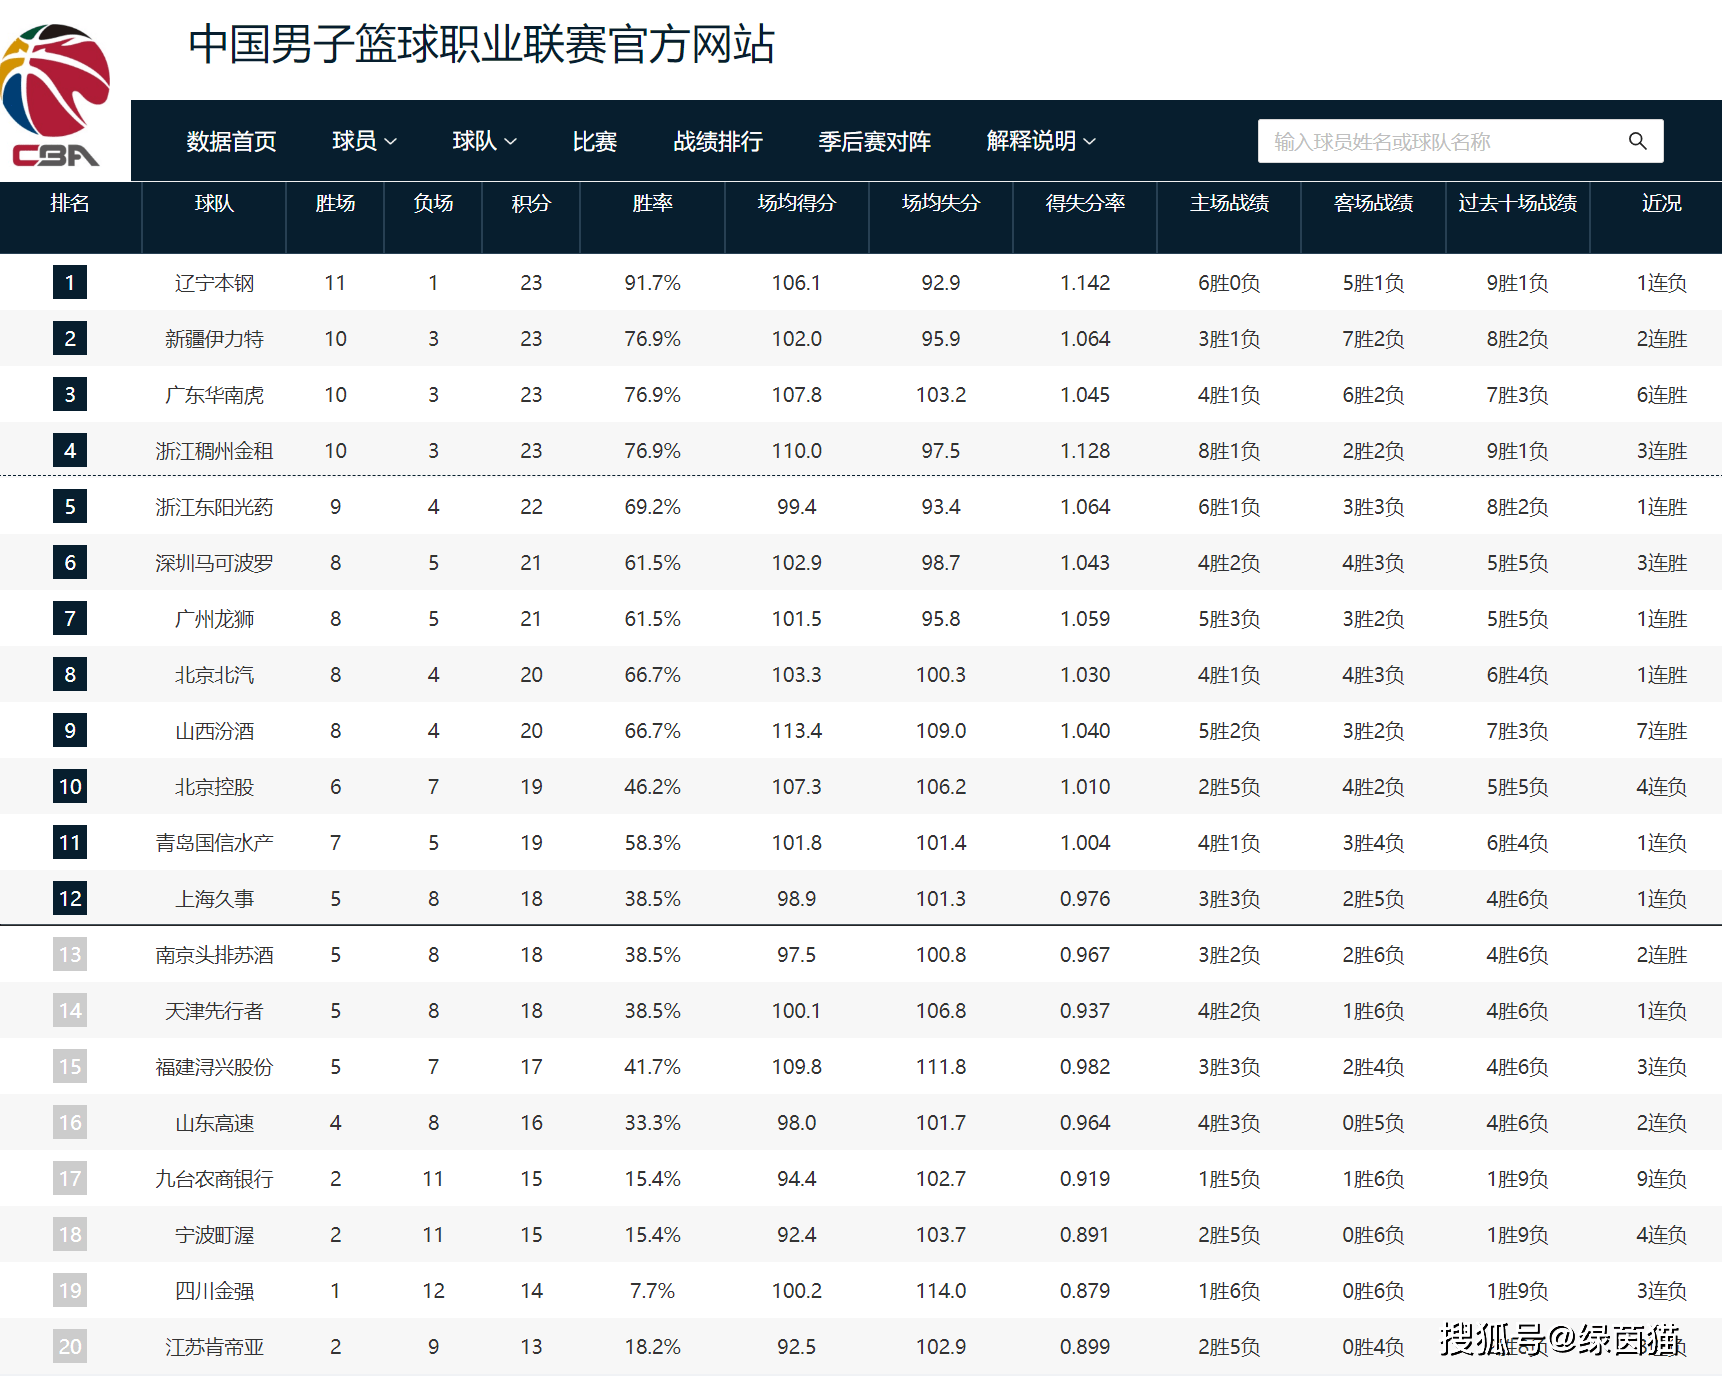Open team 江苏肯帝亚

[x=214, y=1347]
